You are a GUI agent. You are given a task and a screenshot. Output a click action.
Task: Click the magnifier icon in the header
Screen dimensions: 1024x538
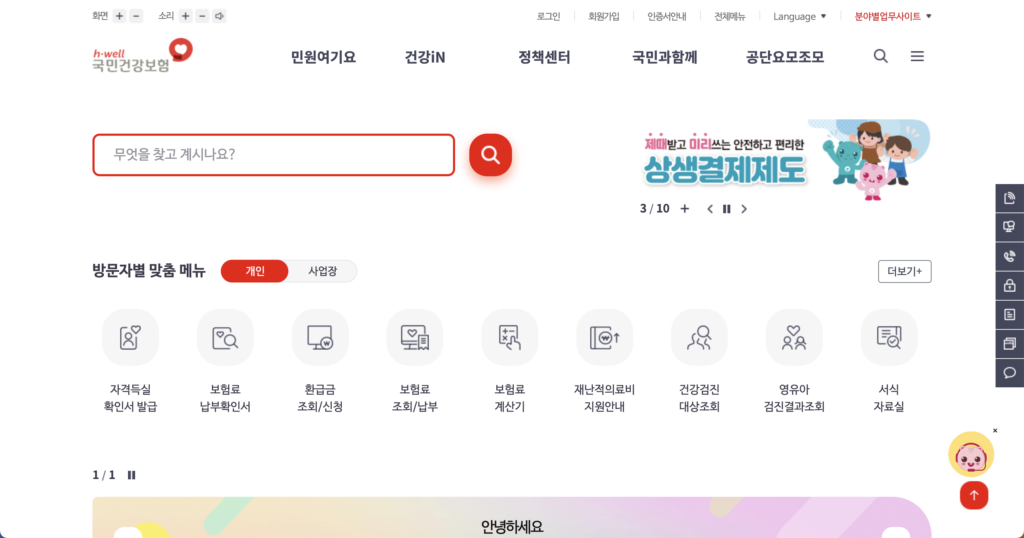pyautogui.click(x=880, y=57)
